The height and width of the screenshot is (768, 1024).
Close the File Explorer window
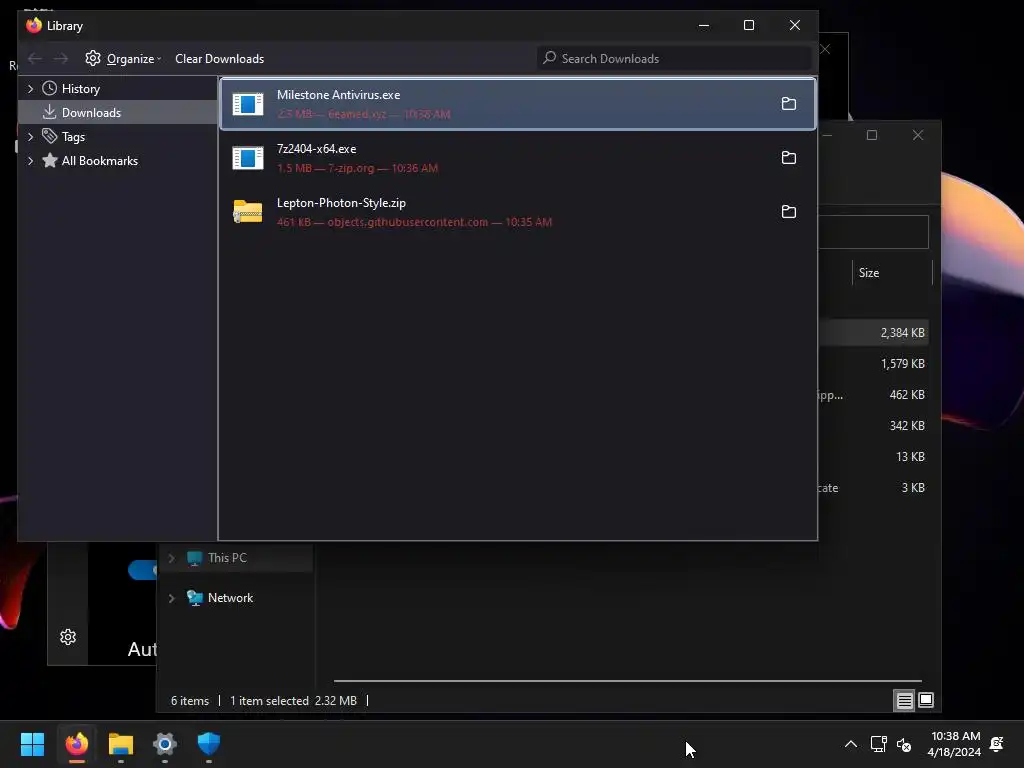(x=918, y=135)
